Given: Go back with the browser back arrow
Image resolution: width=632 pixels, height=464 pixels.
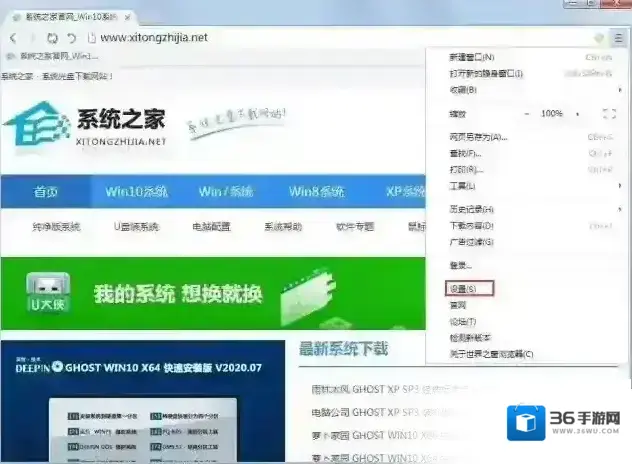Looking at the screenshot, I should tap(13, 38).
